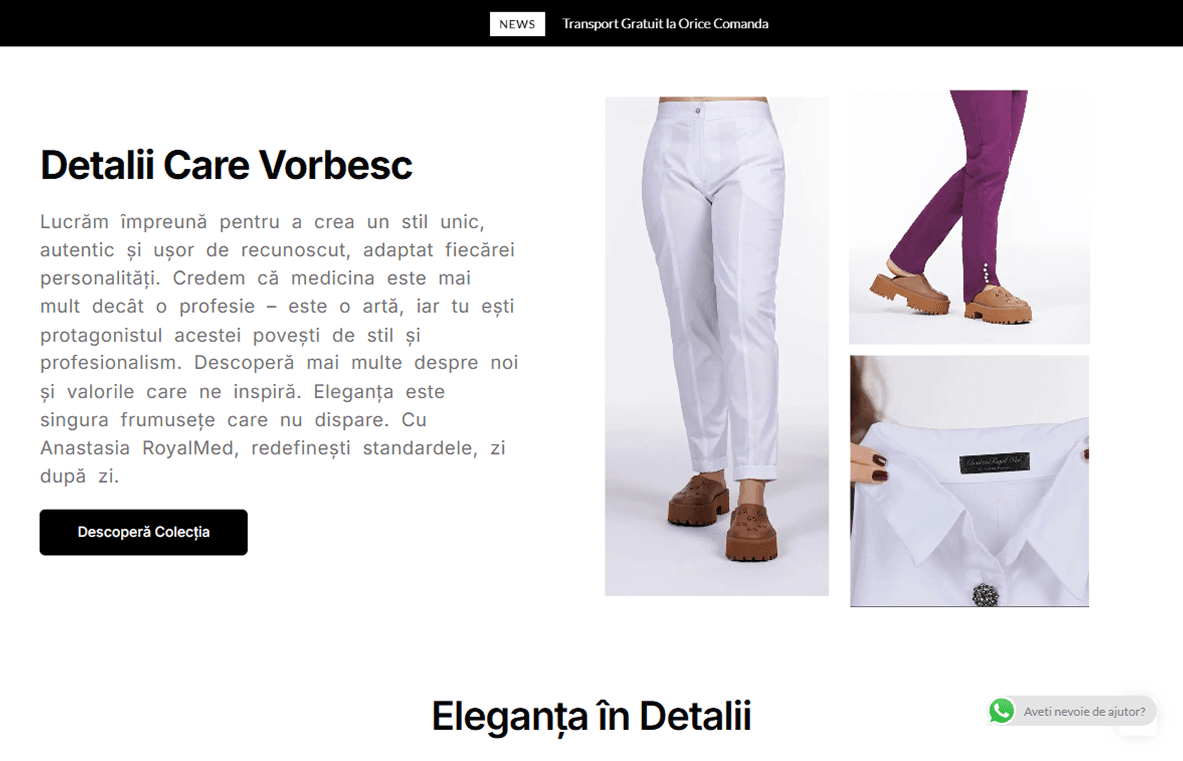The image size is (1183, 761).
Task: Open 'Transport Gratuit la Orice Comanda' announcement
Action: (x=665, y=24)
